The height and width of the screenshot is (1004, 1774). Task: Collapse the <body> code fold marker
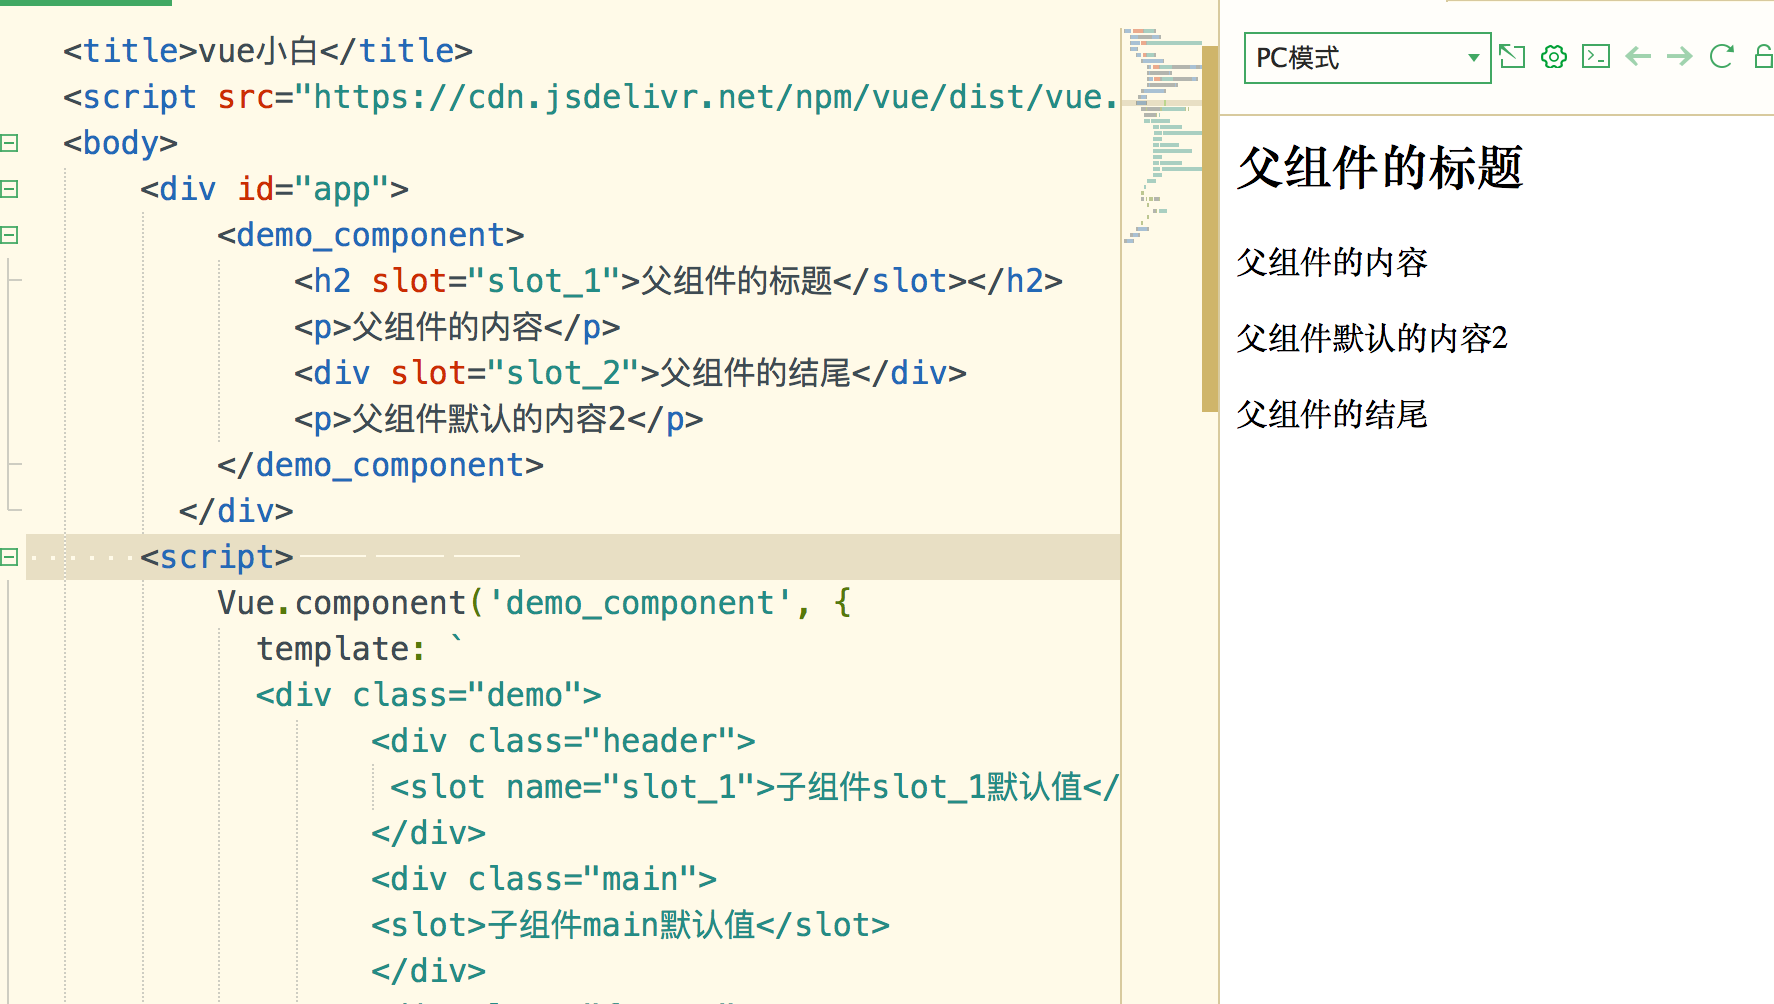(x=10, y=143)
